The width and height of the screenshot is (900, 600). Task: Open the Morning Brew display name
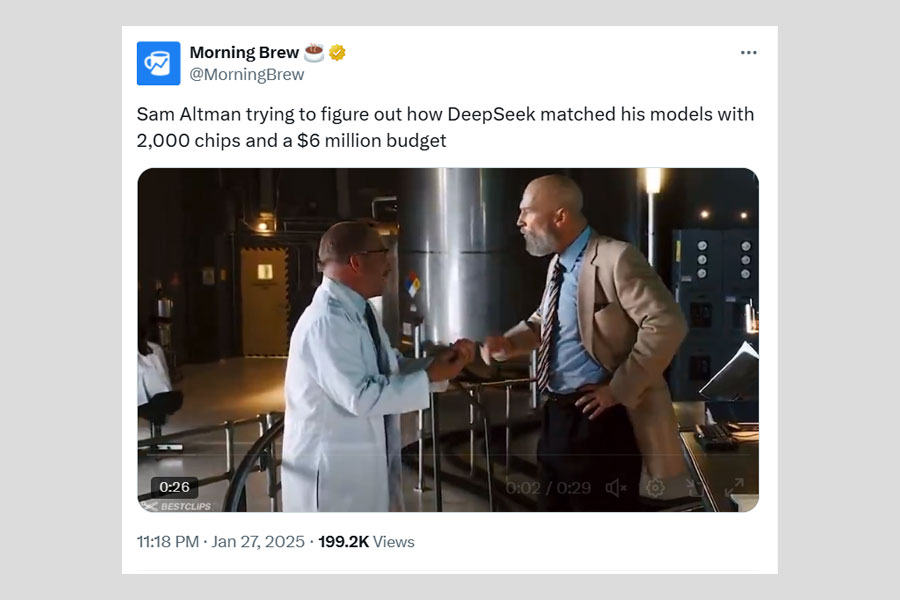(x=243, y=52)
